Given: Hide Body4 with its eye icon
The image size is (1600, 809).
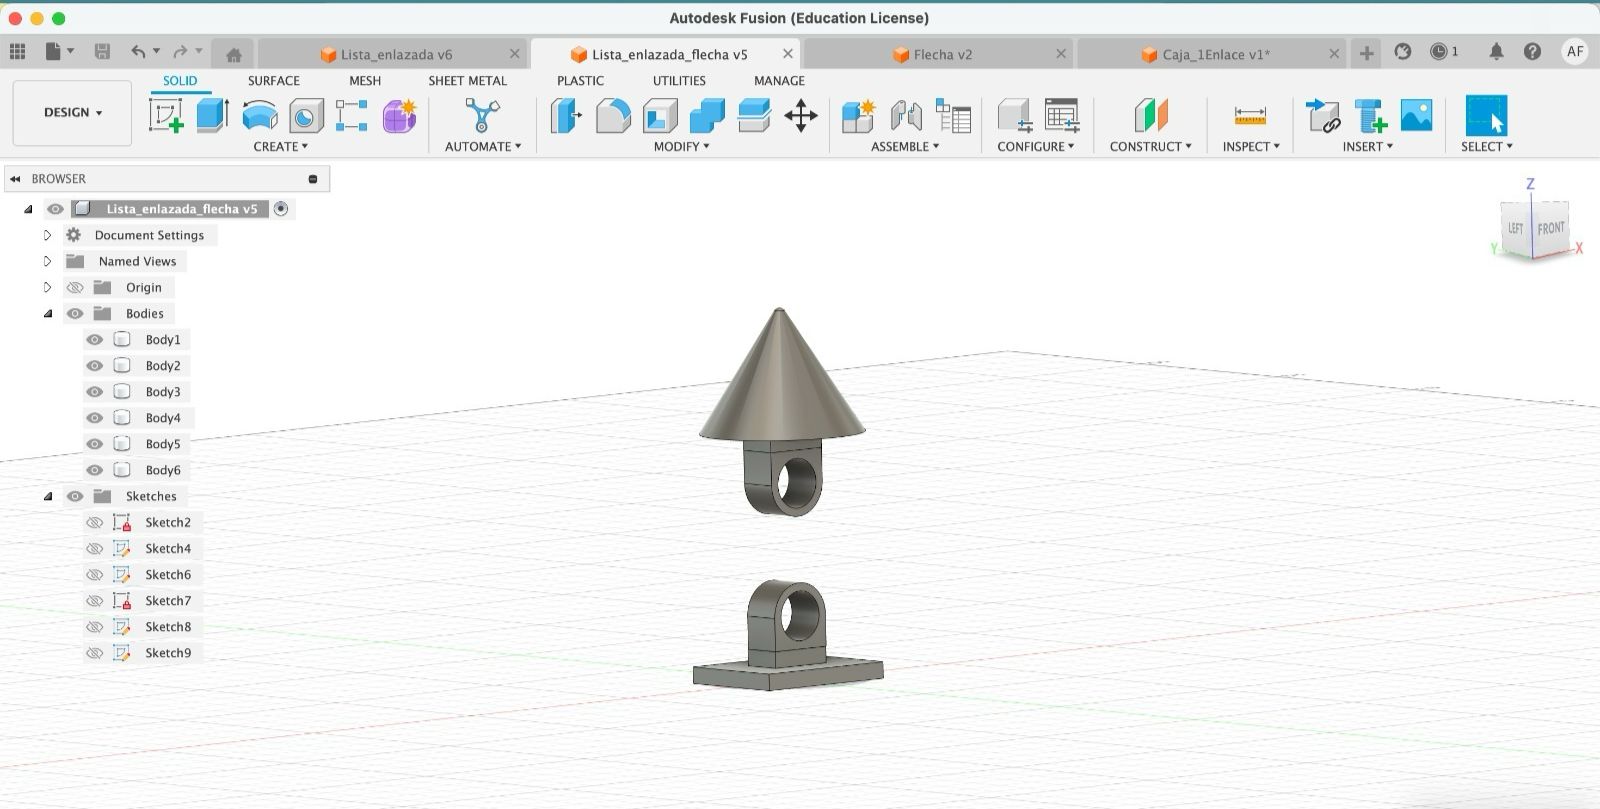Looking at the screenshot, I should tap(95, 418).
